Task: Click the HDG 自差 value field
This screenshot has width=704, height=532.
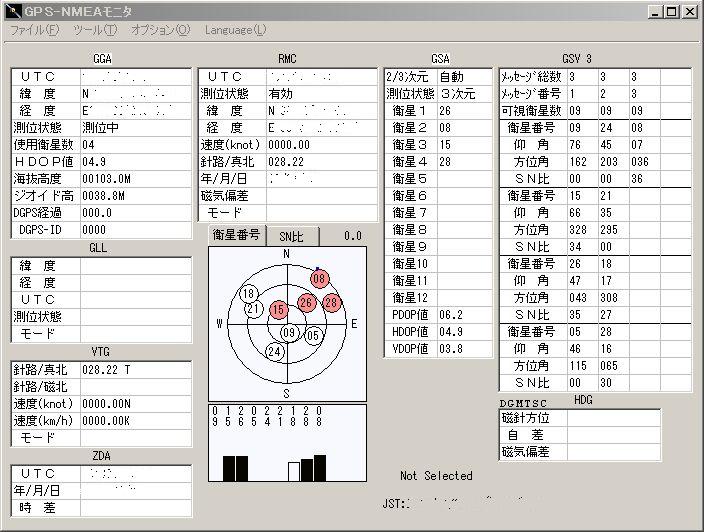Action: click(614, 435)
